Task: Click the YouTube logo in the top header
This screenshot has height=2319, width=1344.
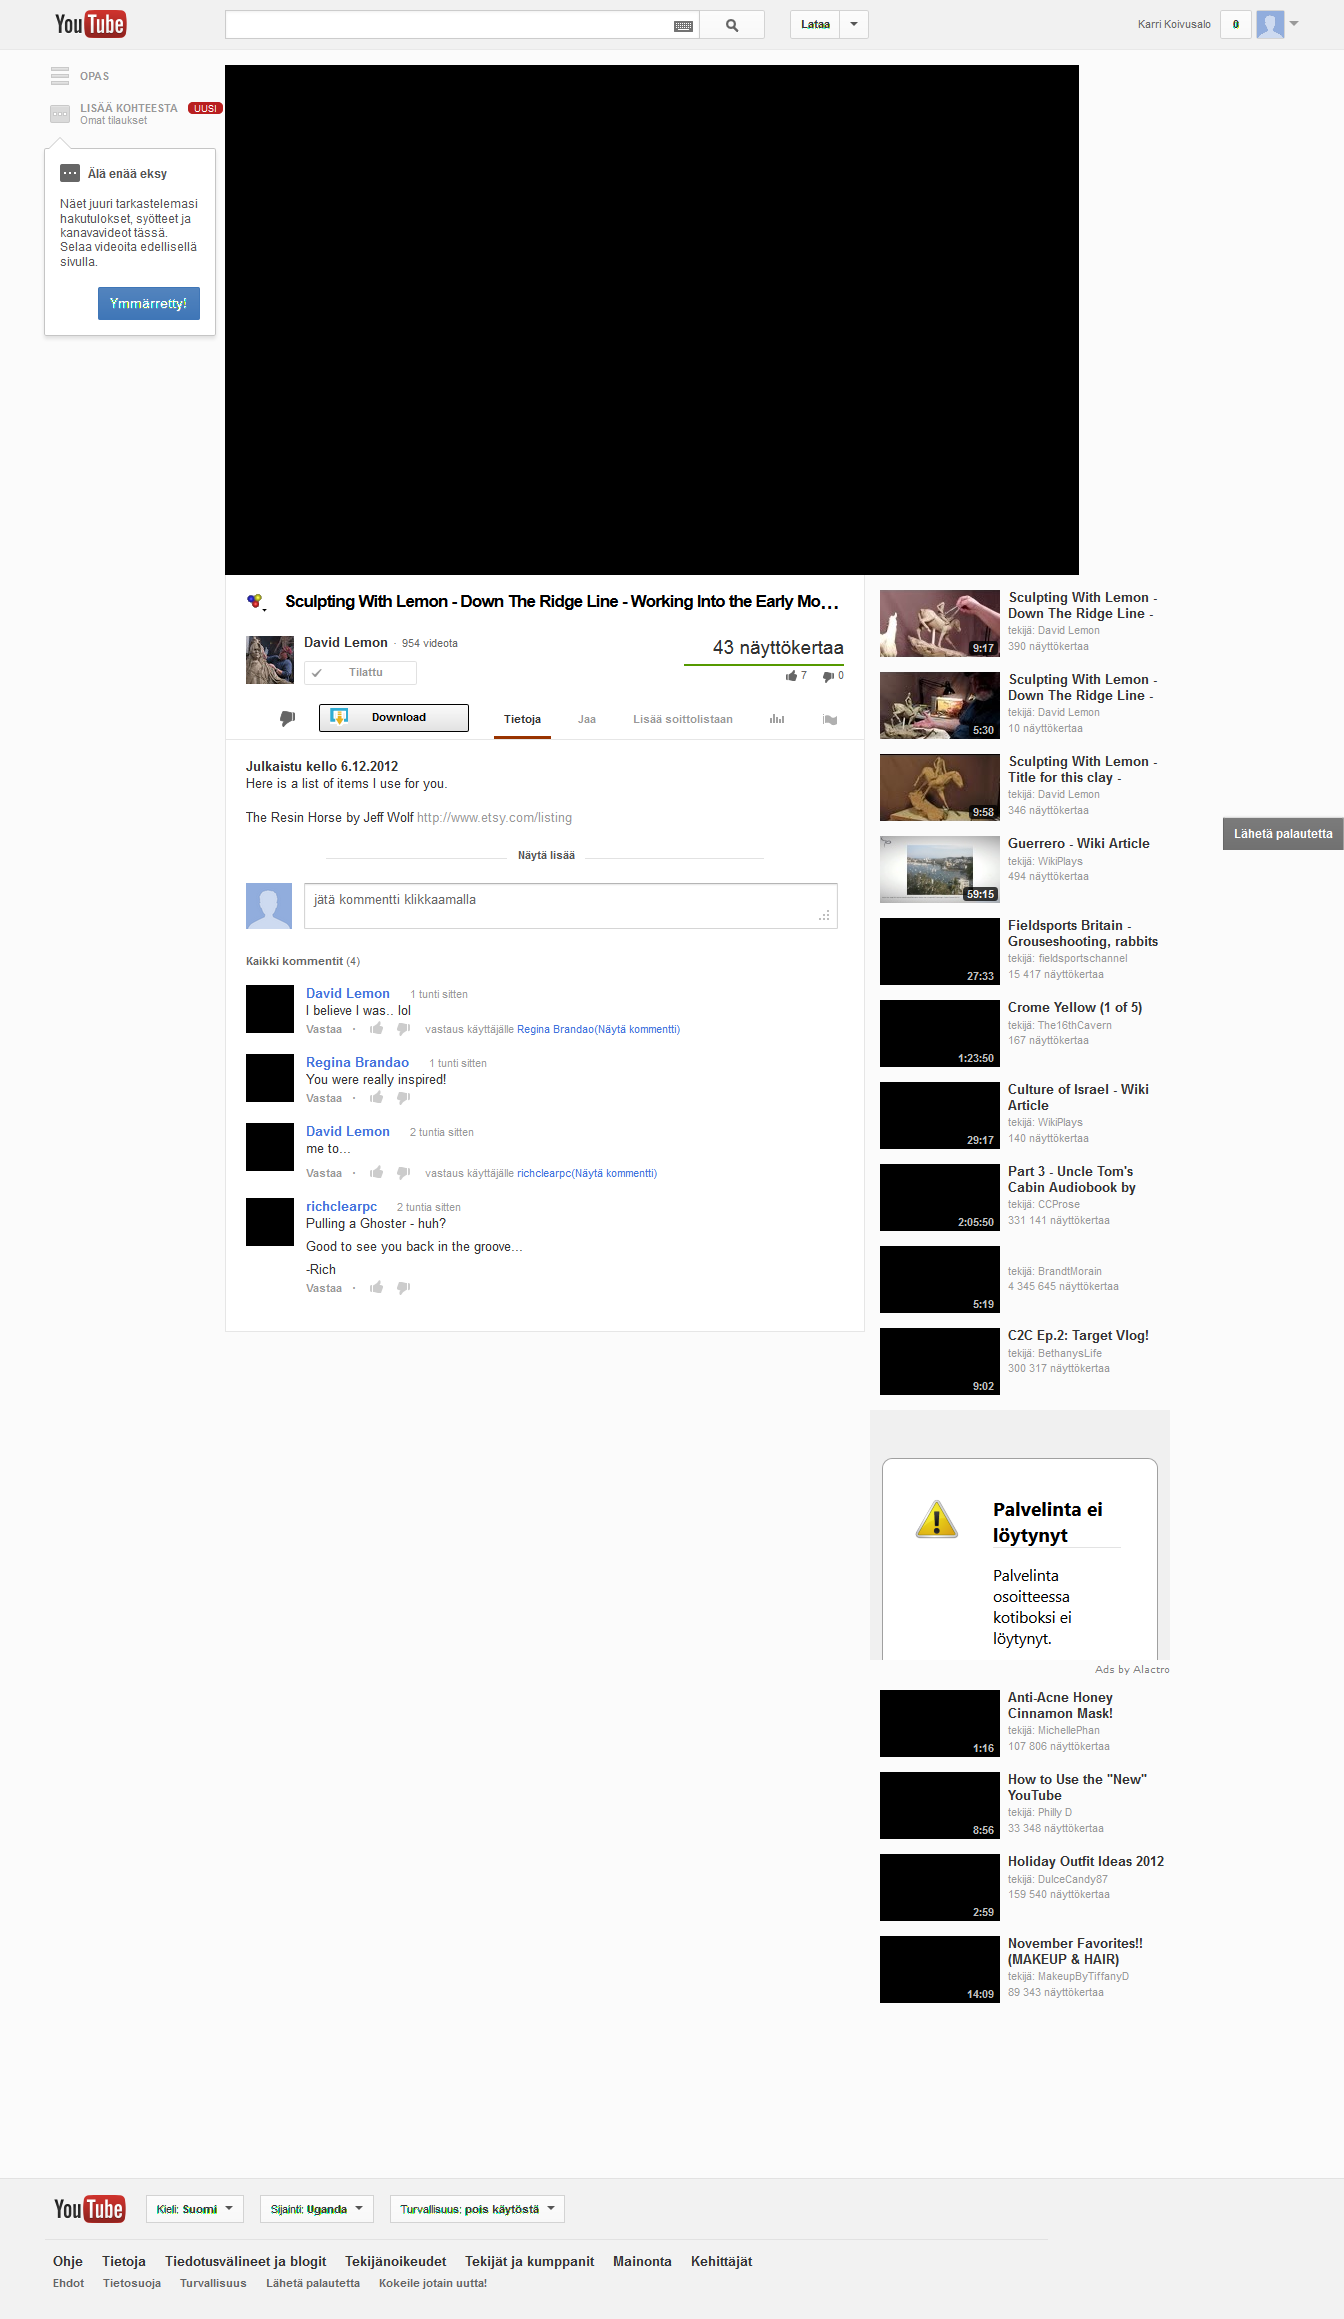Action: [90, 24]
